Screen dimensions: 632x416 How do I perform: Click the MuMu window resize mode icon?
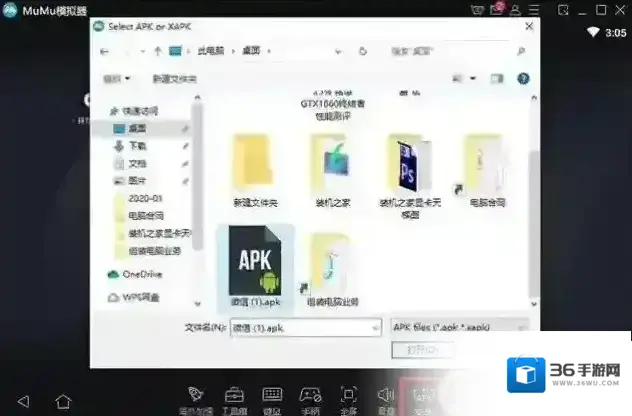point(563,10)
